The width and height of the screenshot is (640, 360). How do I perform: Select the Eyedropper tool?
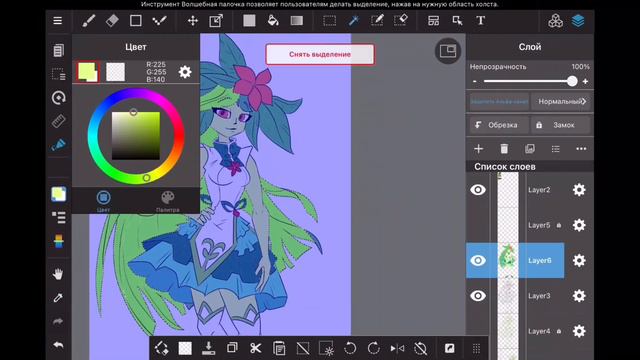[58, 298]
